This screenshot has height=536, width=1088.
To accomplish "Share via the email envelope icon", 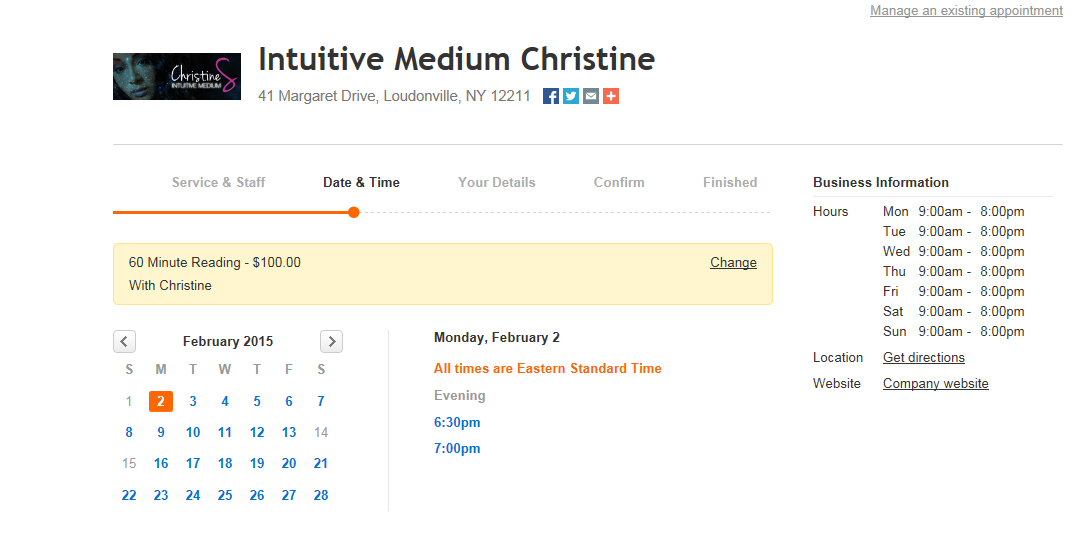I will tap(590, 96).
